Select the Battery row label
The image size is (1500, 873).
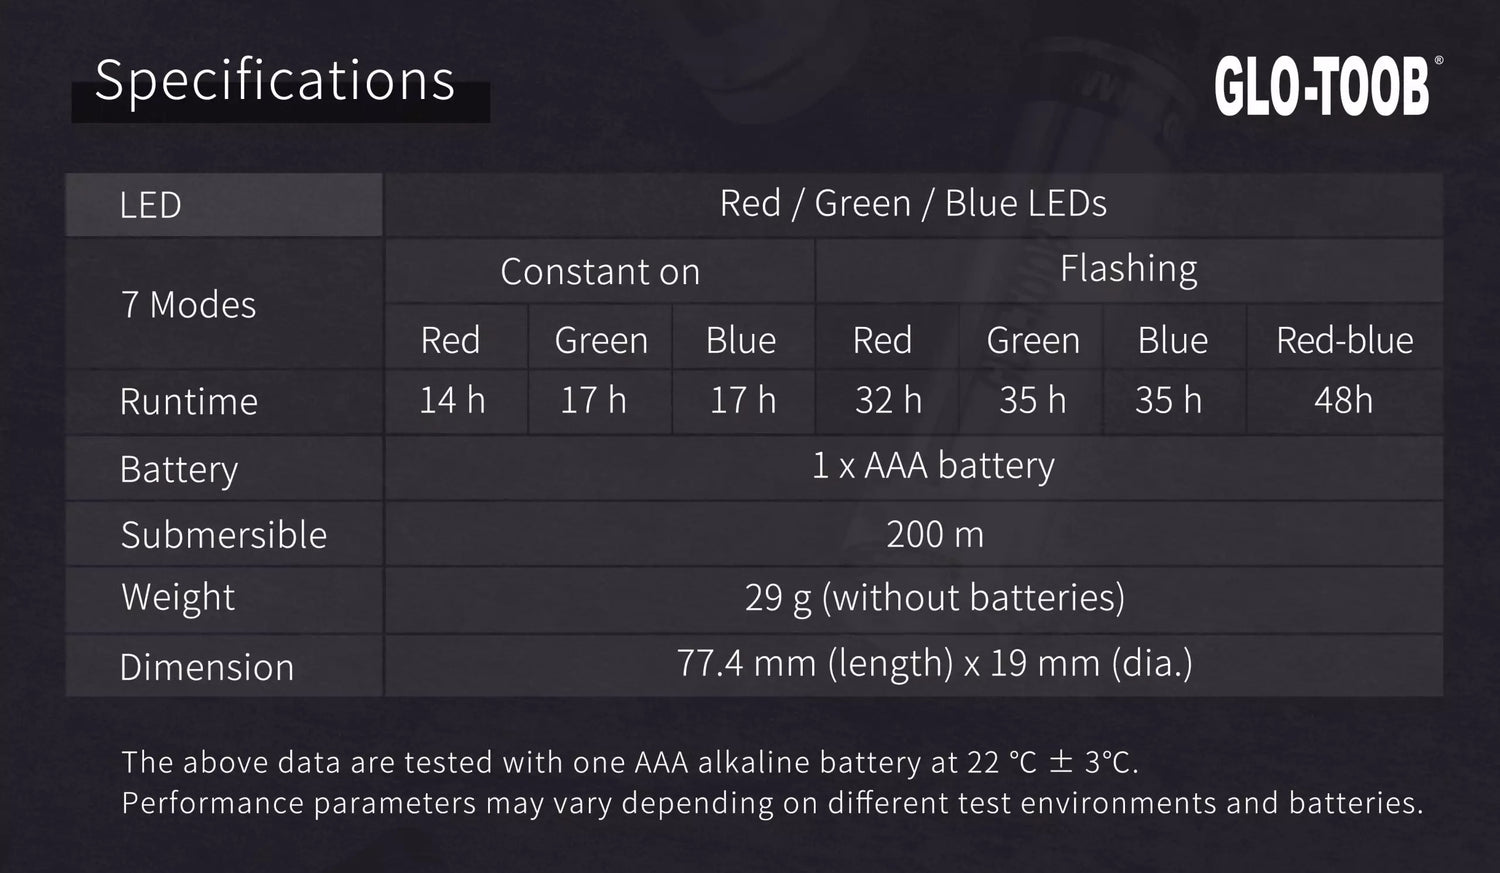178,469
